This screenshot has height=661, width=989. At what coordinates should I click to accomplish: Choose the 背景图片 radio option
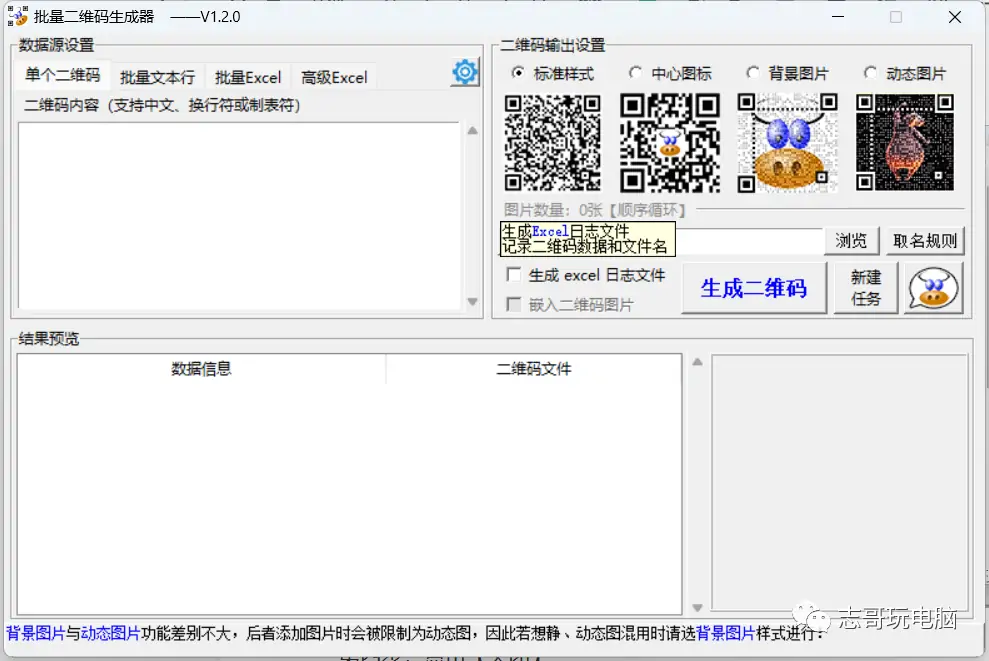tap(753, 73)
